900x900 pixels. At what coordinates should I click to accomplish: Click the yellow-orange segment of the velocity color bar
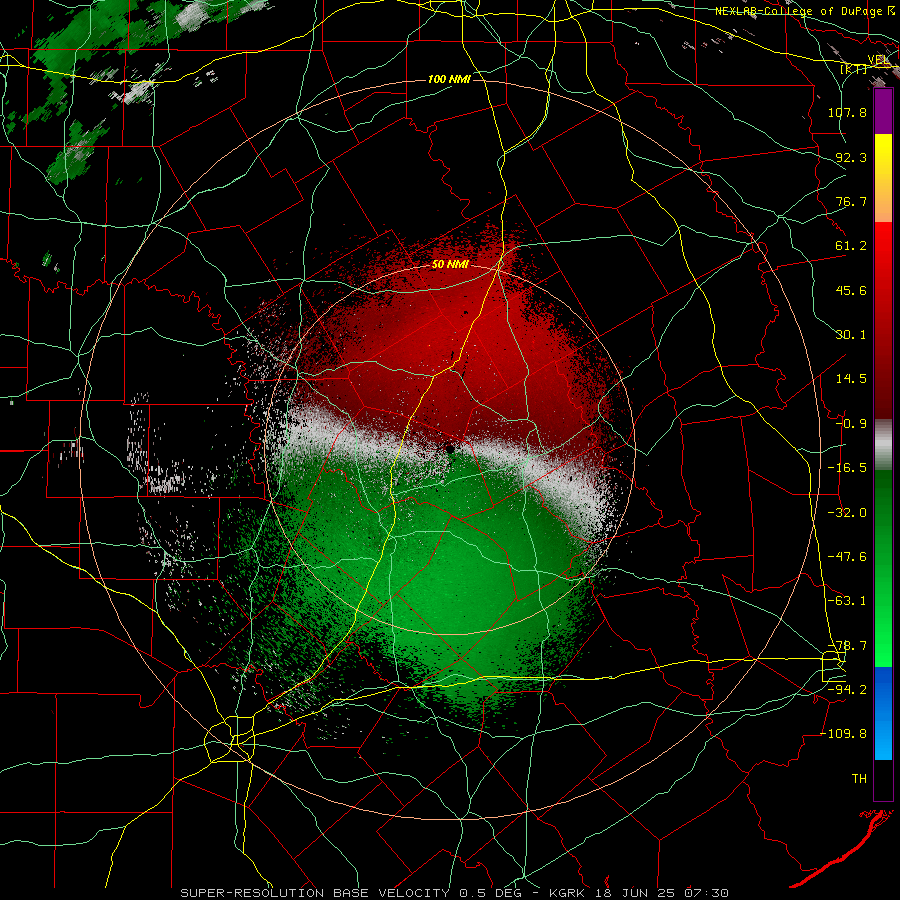pos(883,178)
